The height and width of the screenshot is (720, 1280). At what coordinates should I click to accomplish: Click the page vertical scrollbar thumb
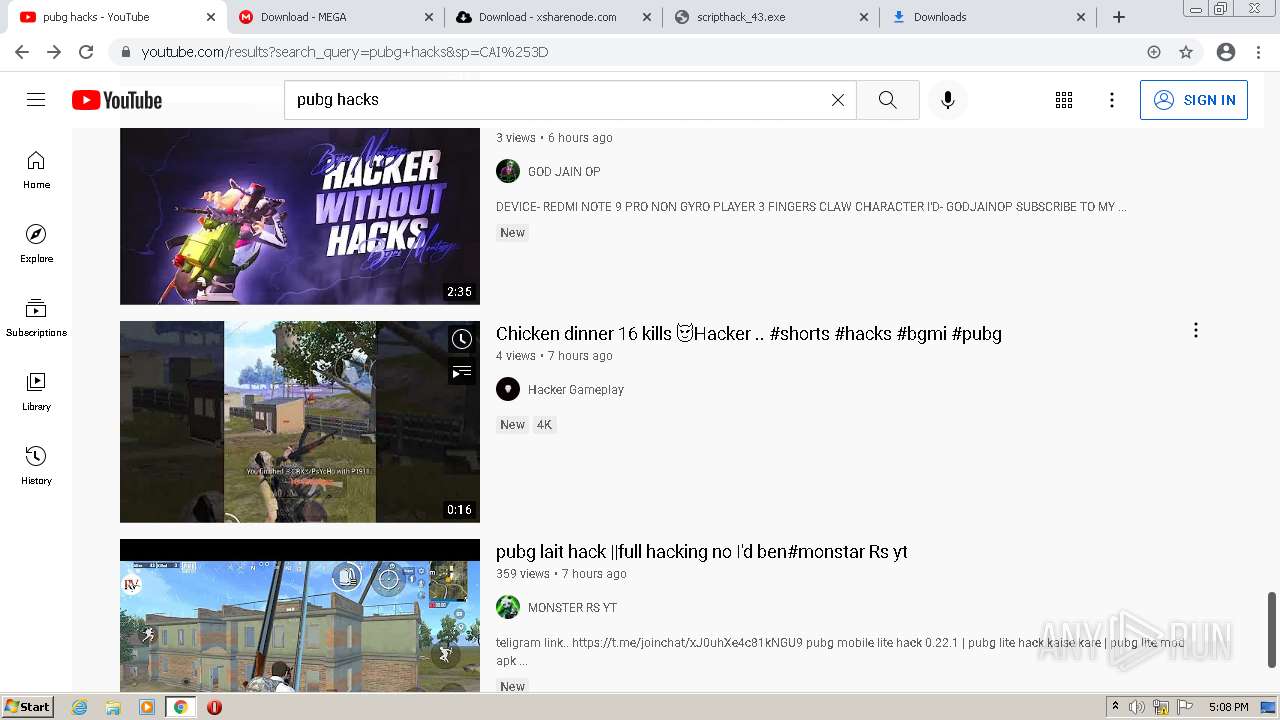point(1272,630)
